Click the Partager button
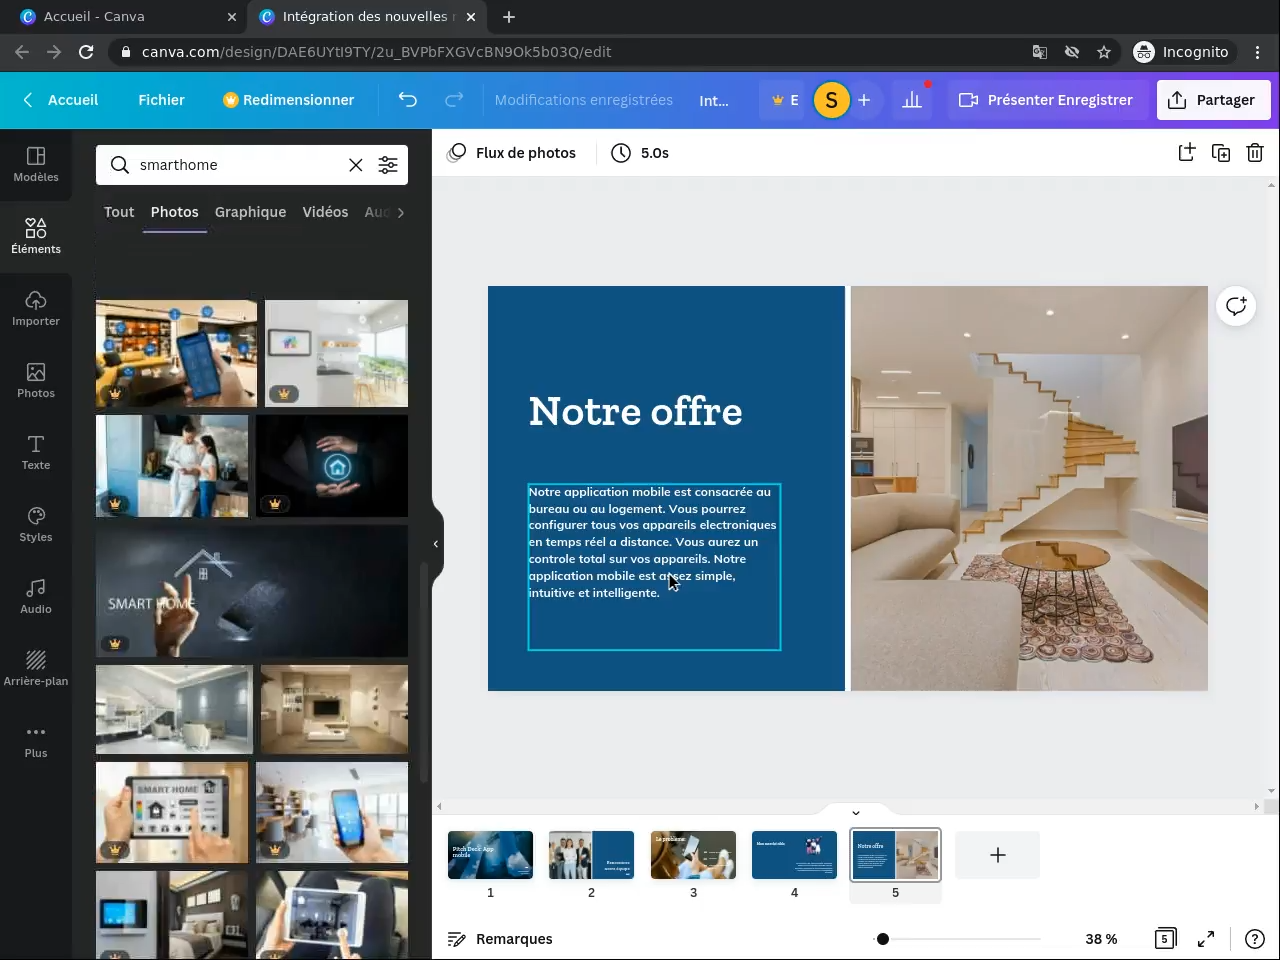The height and width of the screenshot is (960, 1280). [x=1213, y=100]
